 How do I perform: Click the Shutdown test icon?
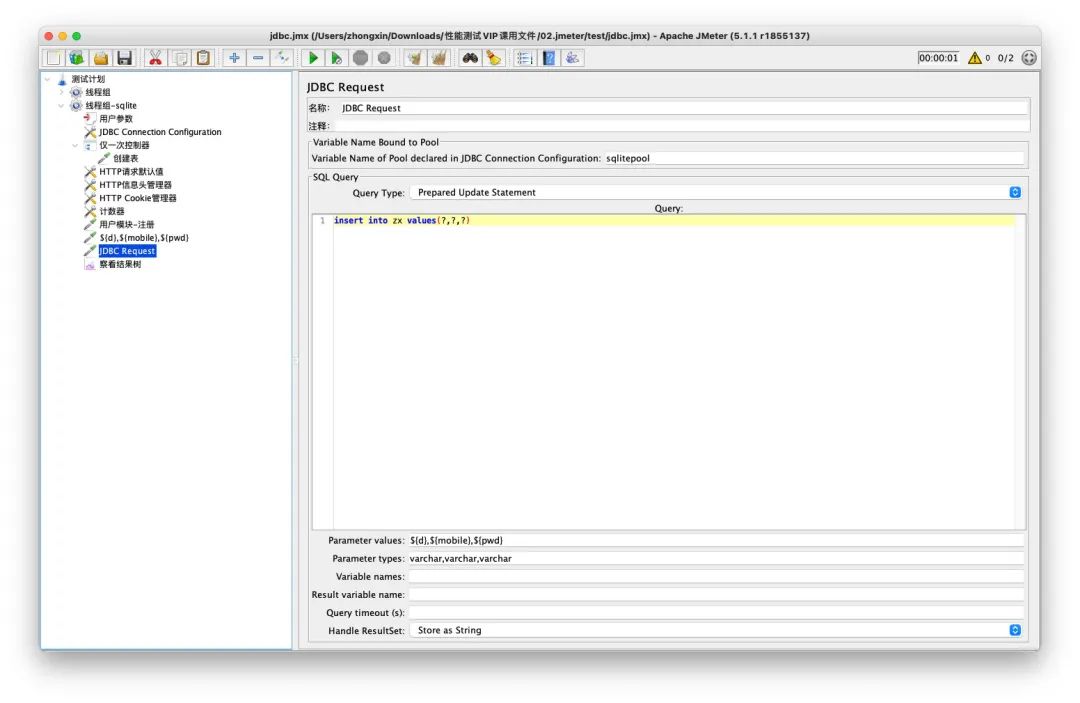pos(384,59)
